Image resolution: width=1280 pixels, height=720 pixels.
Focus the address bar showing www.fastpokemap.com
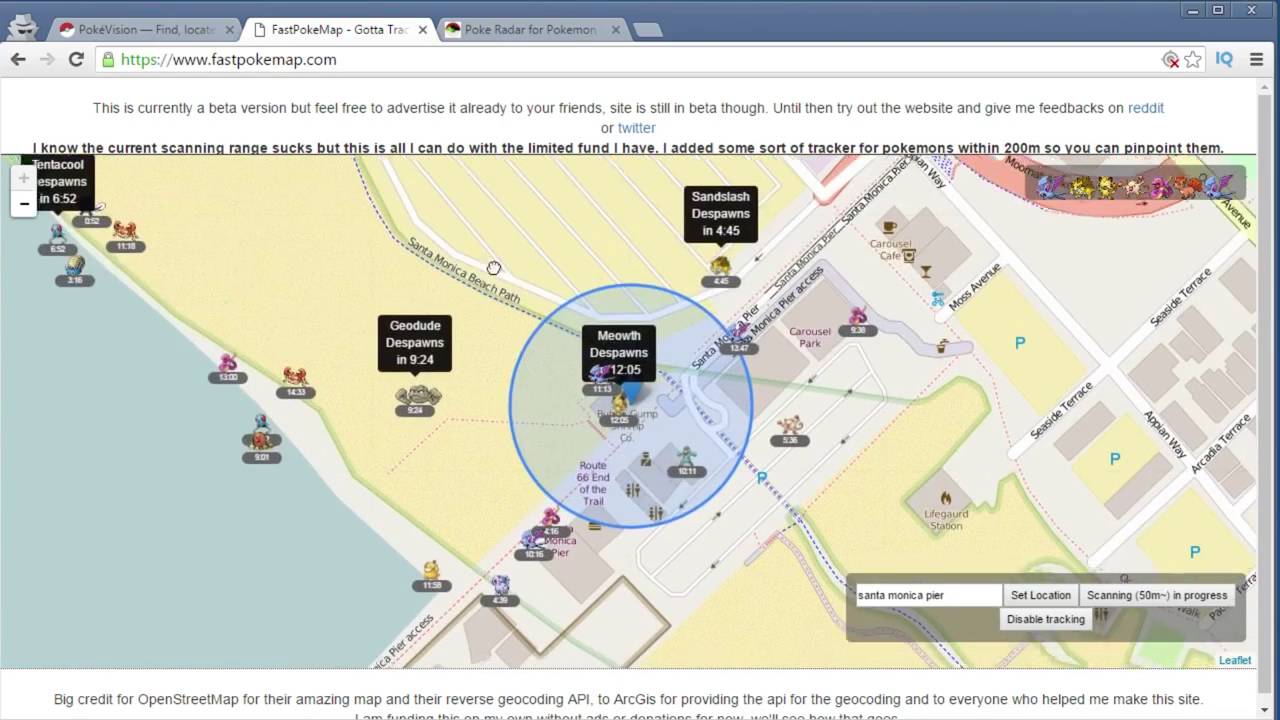click(630, 60)
